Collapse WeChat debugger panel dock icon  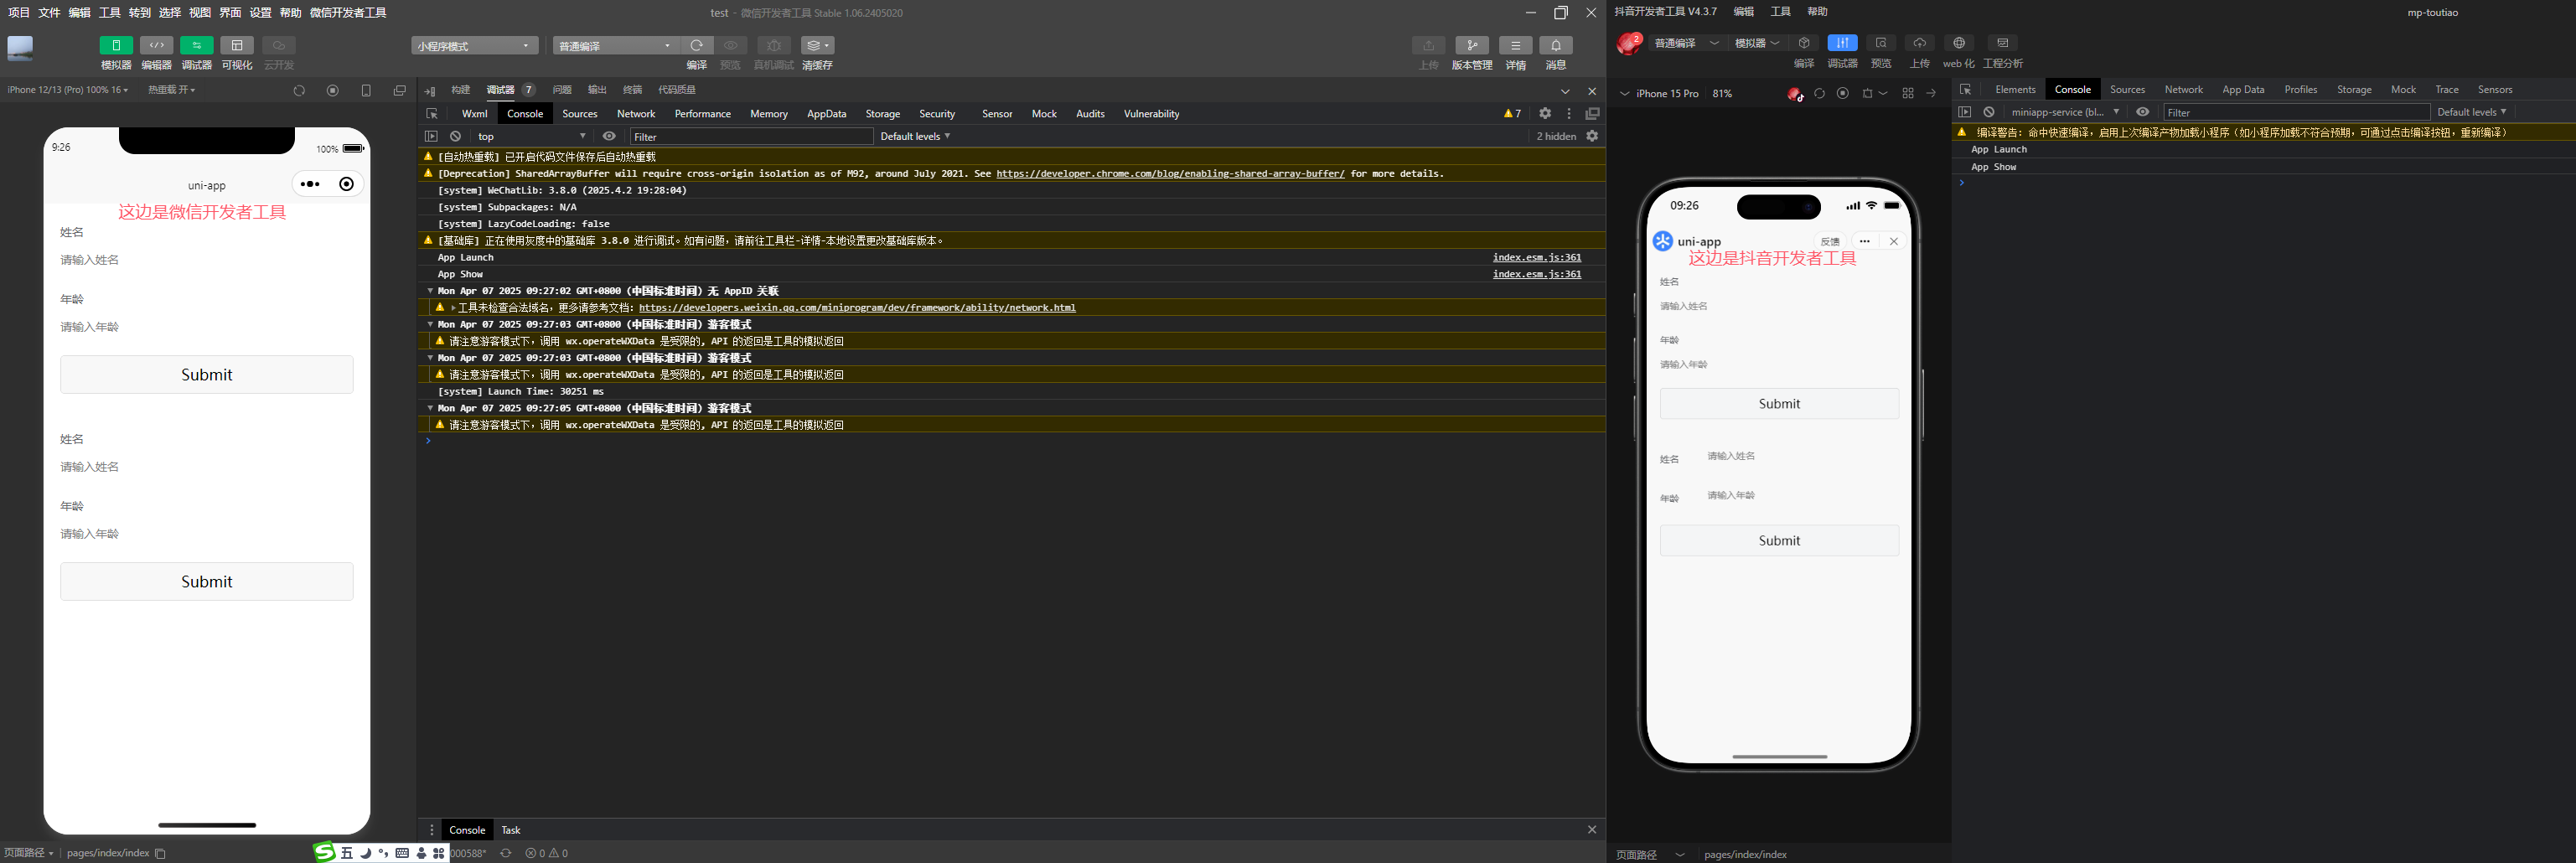[x=430, y=91]
